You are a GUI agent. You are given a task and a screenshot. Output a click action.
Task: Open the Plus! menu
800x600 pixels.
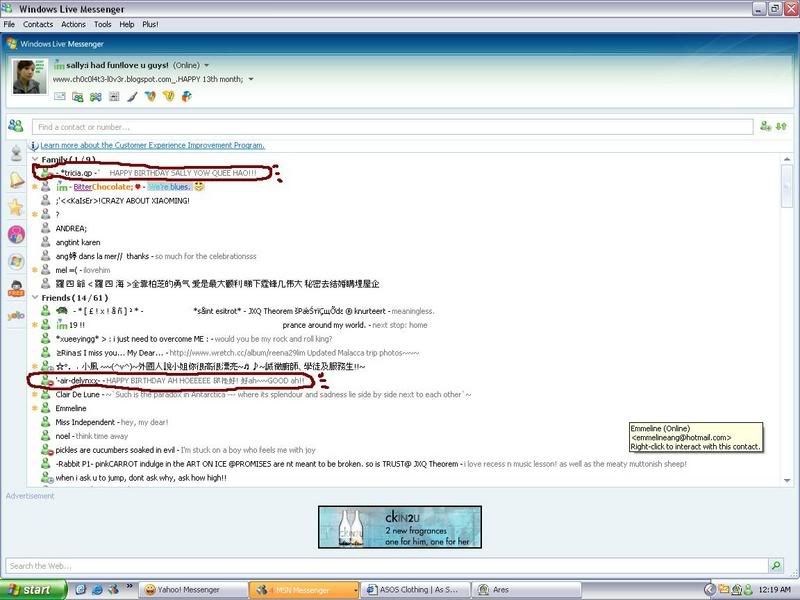click(150, 24)
